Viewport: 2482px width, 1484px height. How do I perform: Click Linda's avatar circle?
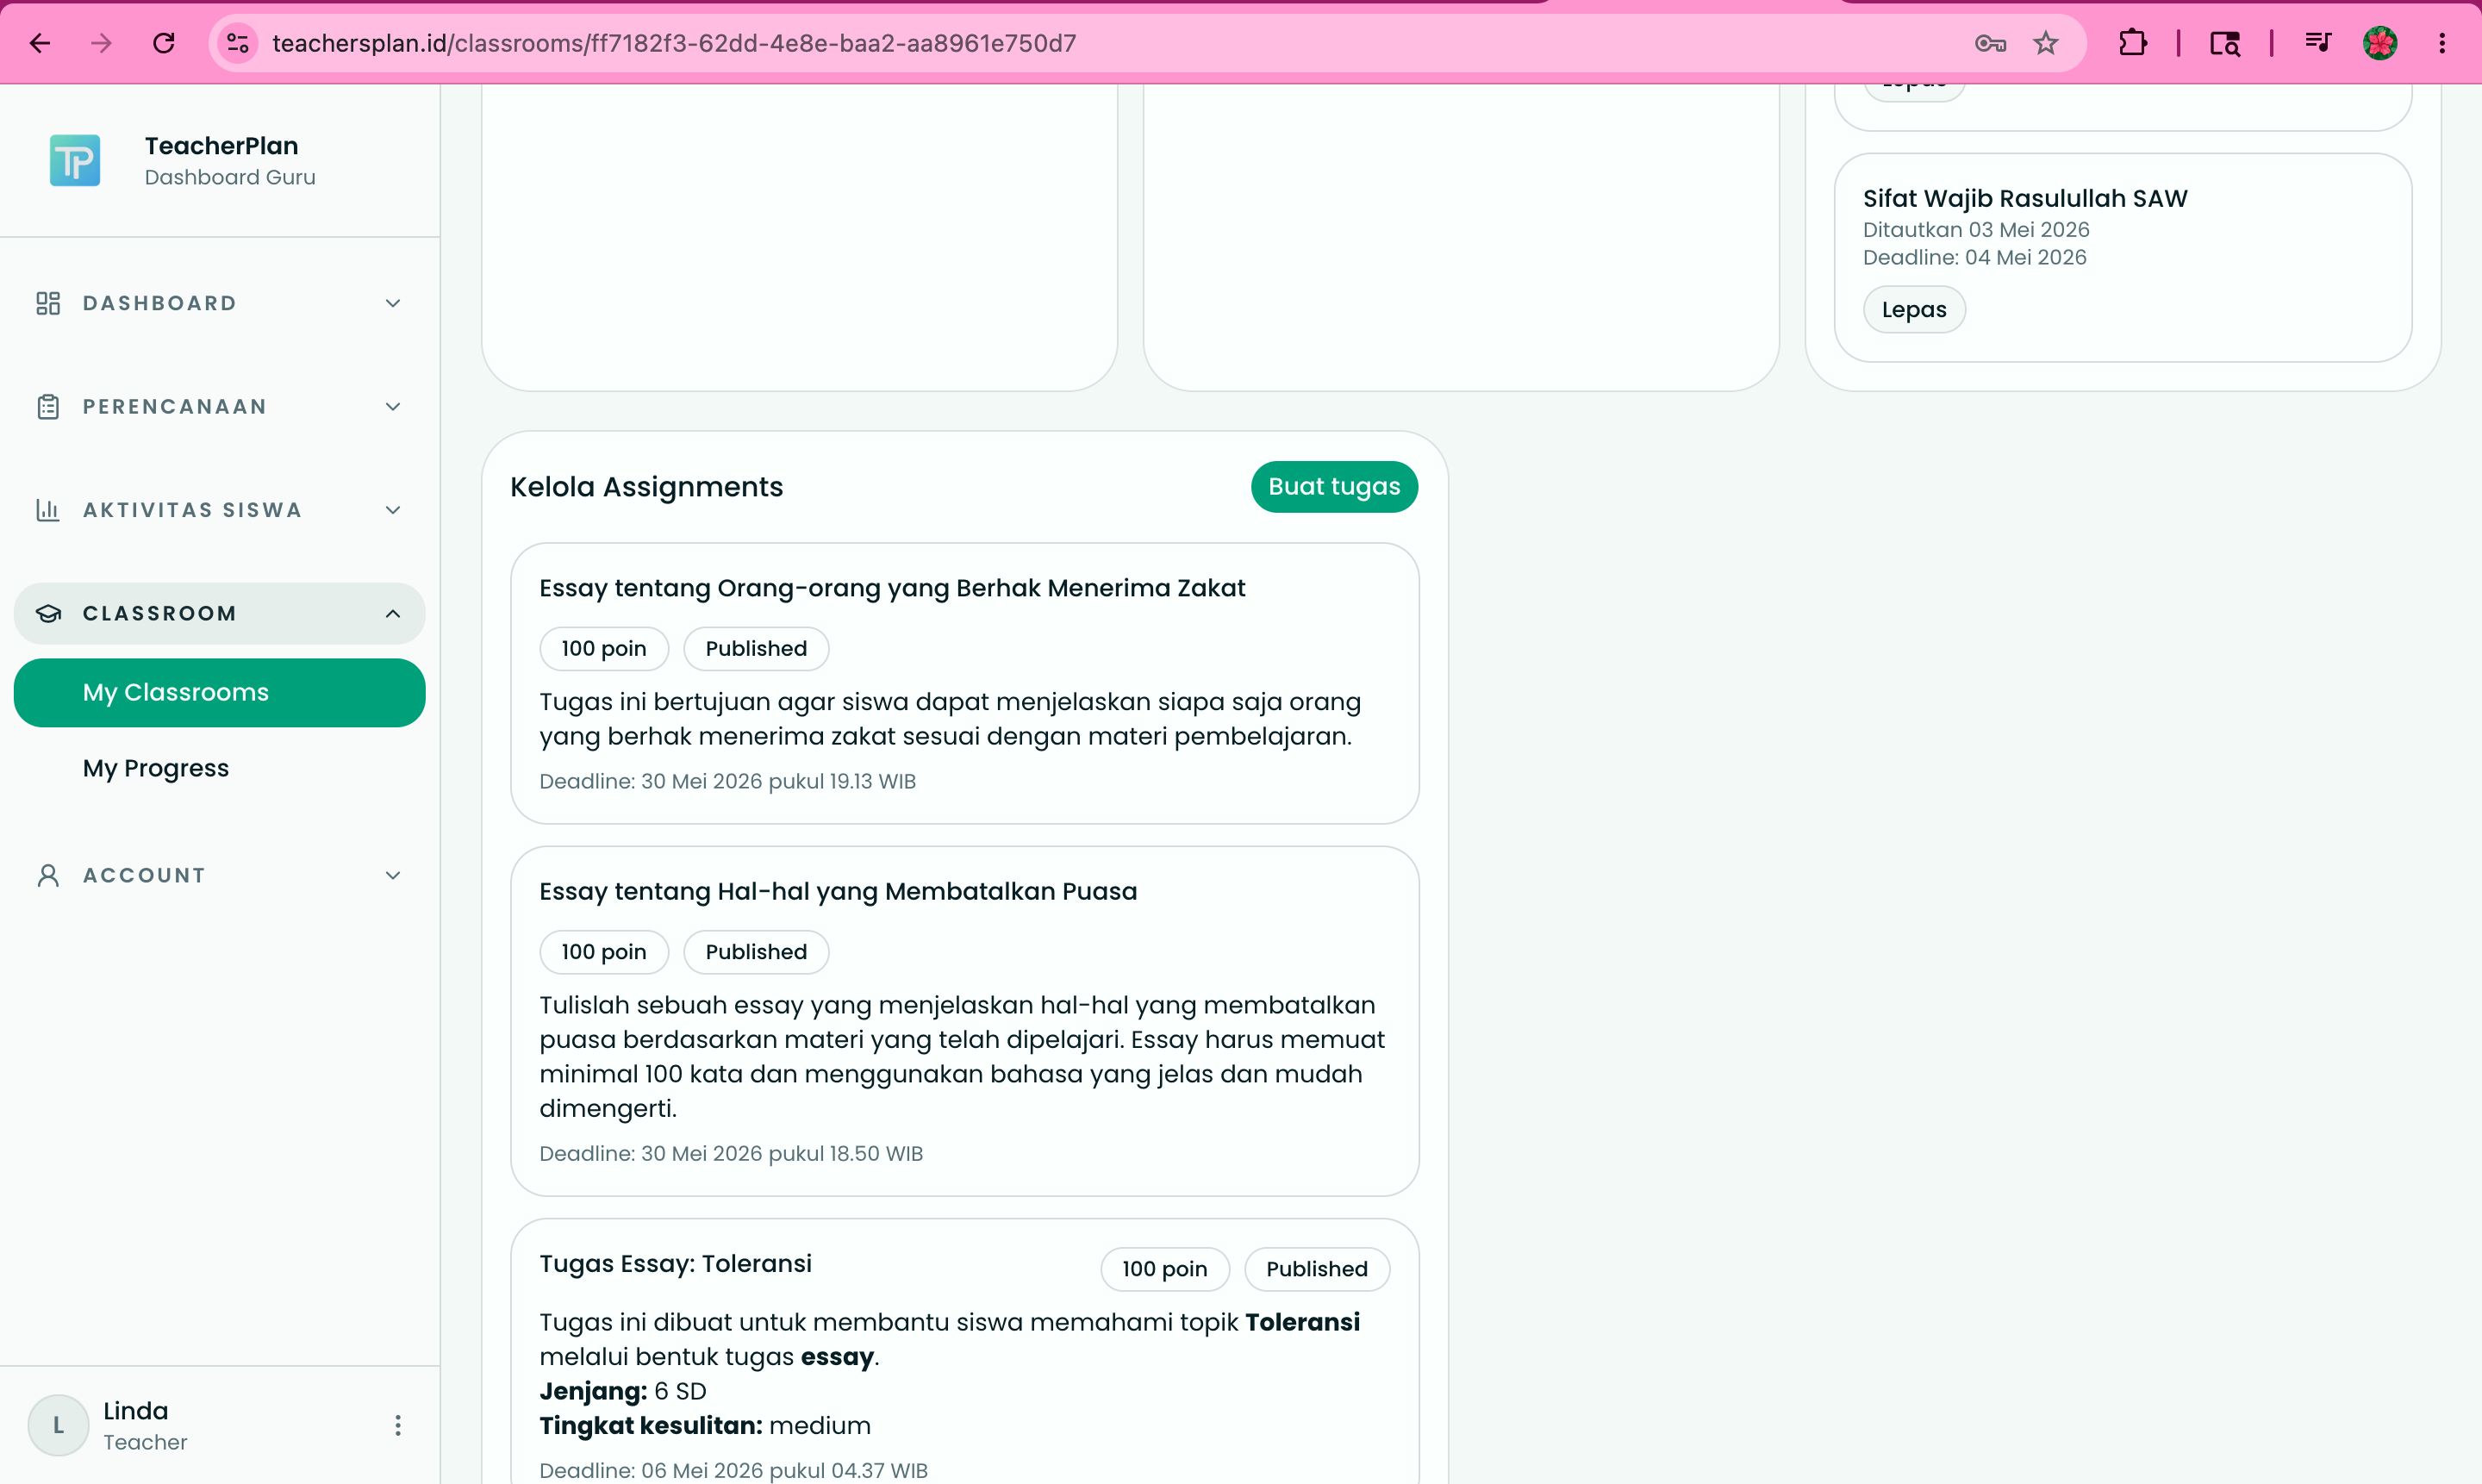(x=58, y=1425)
